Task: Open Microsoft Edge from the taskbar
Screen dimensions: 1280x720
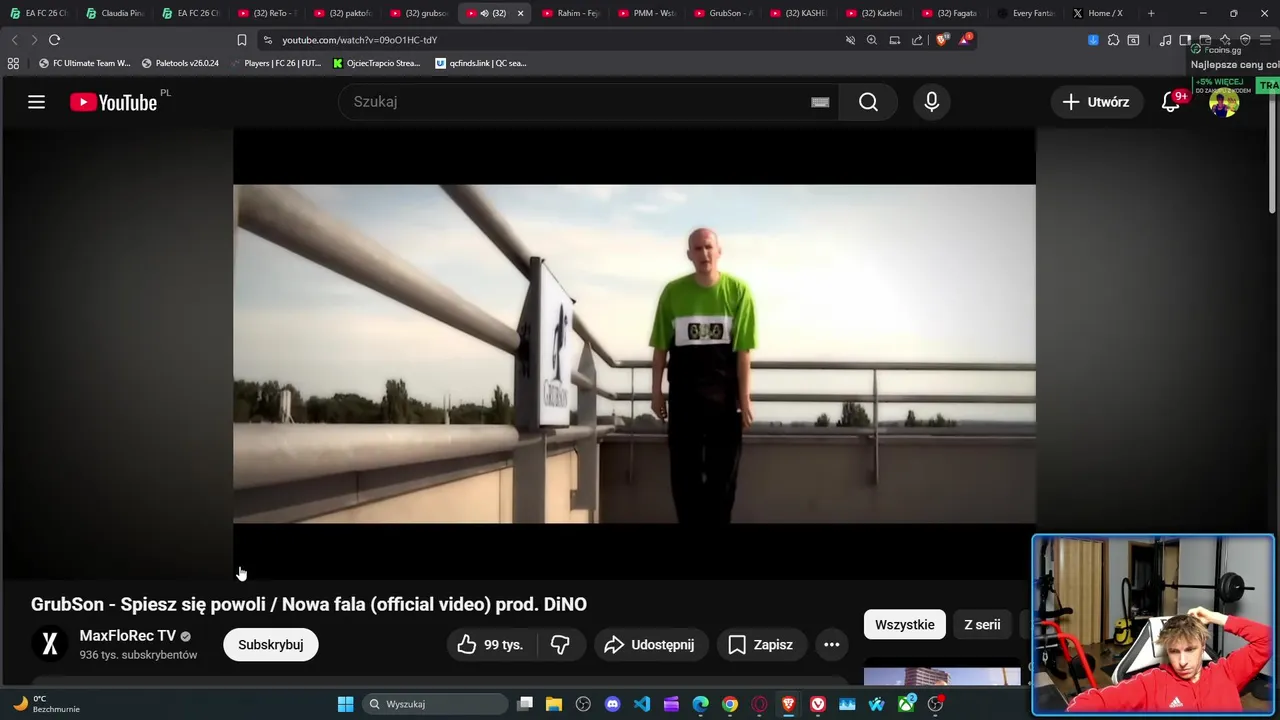Action: (x=701, y=704)
